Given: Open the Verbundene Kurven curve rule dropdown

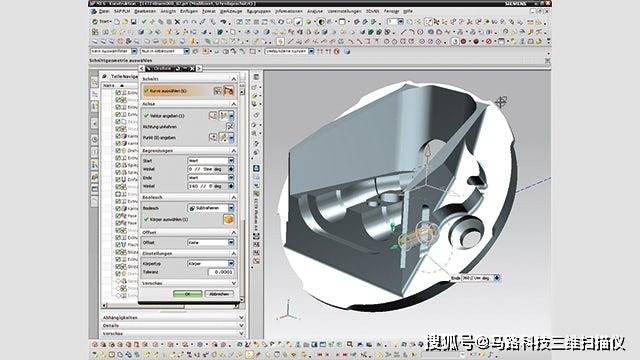Looking at the screenshot, I should (x=311, y=51).
